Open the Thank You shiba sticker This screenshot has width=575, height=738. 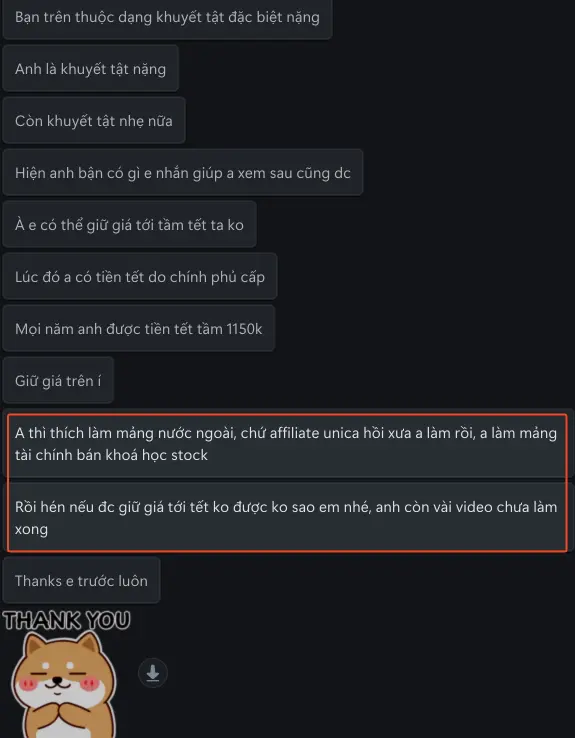click(x=66, y=673)
